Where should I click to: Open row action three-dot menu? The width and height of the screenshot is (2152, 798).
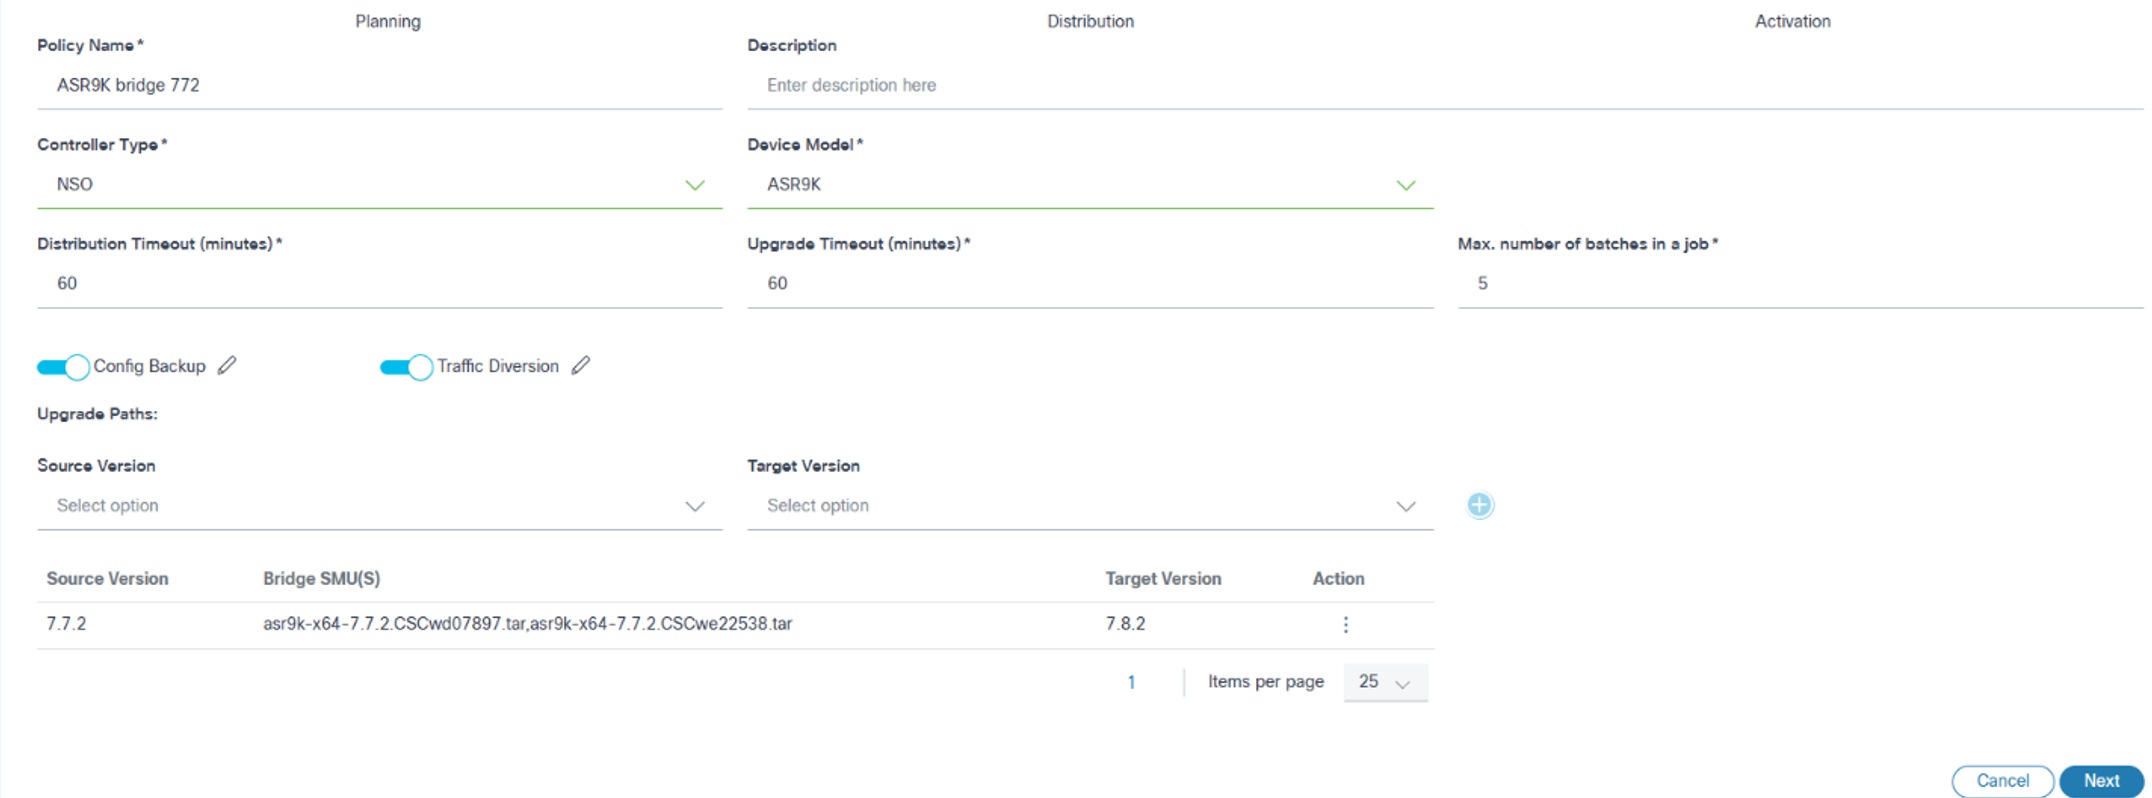1346,624
